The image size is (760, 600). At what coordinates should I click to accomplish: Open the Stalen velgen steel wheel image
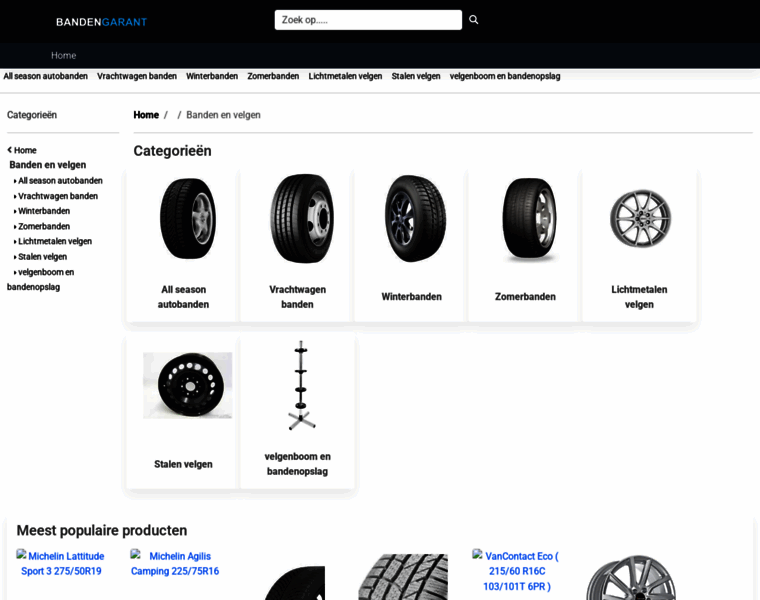[188, 385]
